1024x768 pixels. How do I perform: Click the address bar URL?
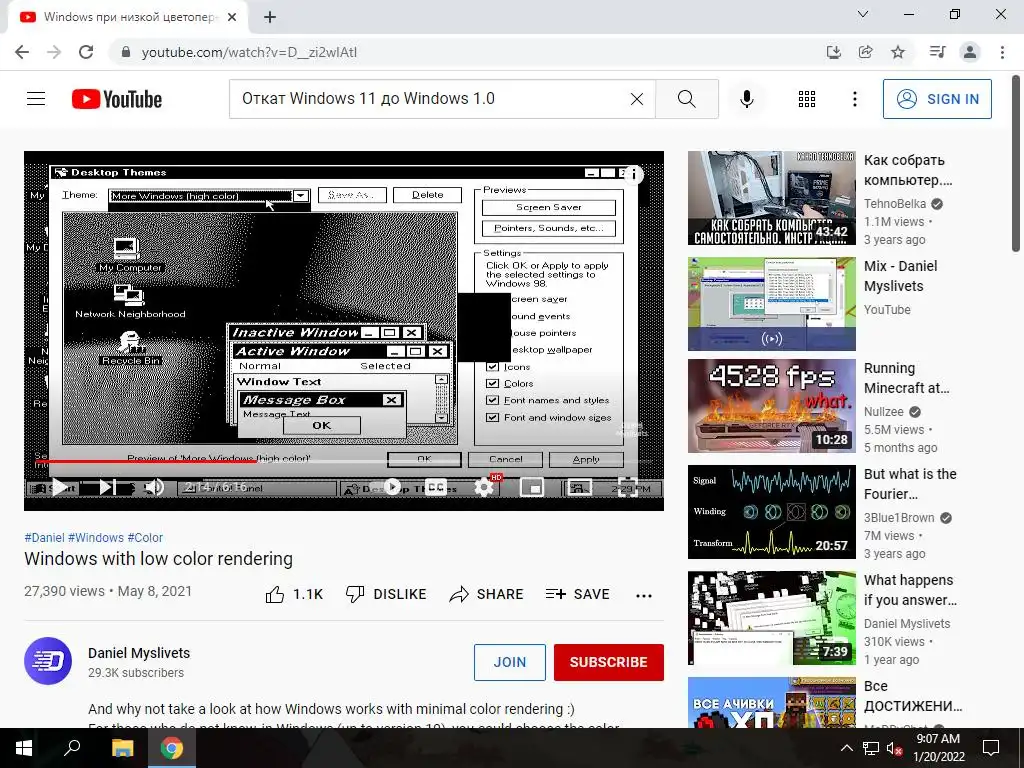pos(249,52)
